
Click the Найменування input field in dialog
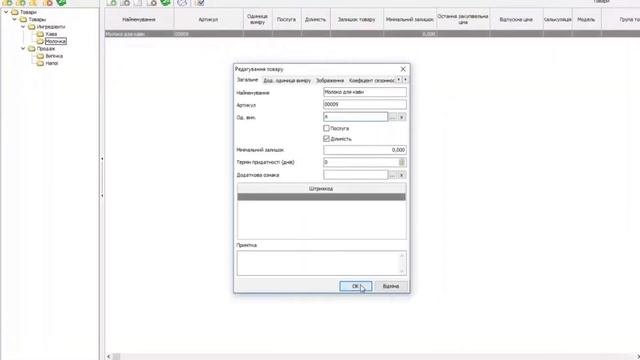pyautogui.click(x=364, y=92)
